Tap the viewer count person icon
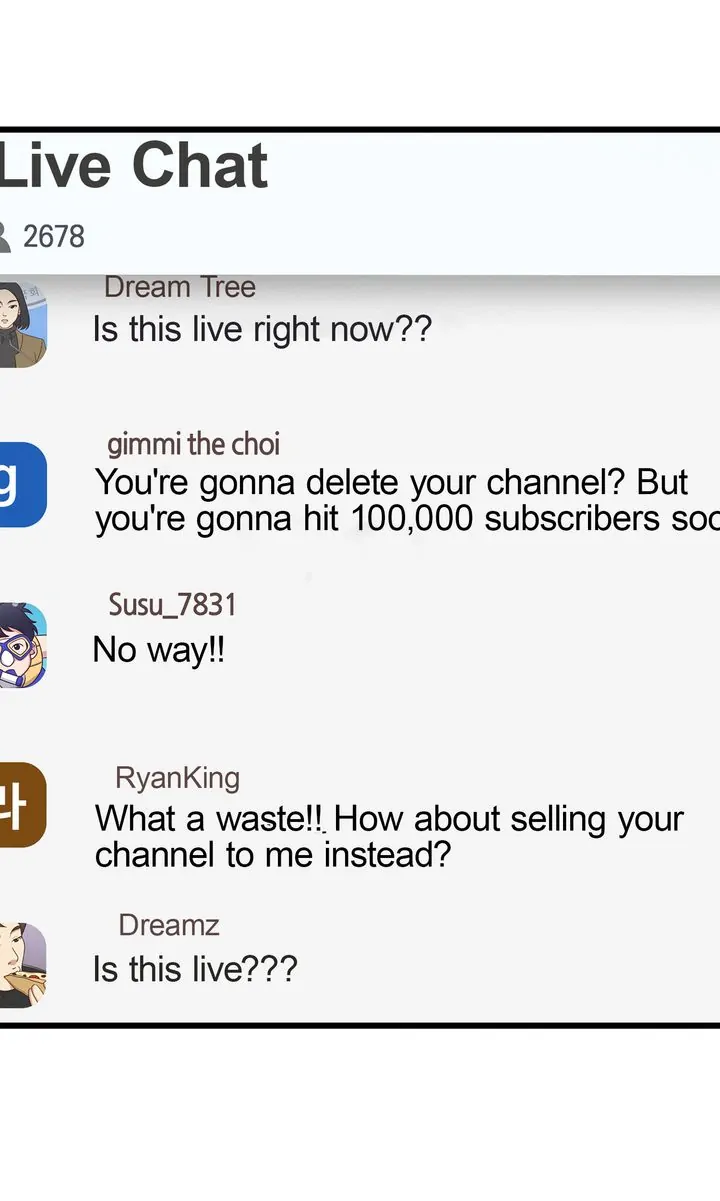The height and width of the screenshot is (1201, 720). tap(5, 237)
